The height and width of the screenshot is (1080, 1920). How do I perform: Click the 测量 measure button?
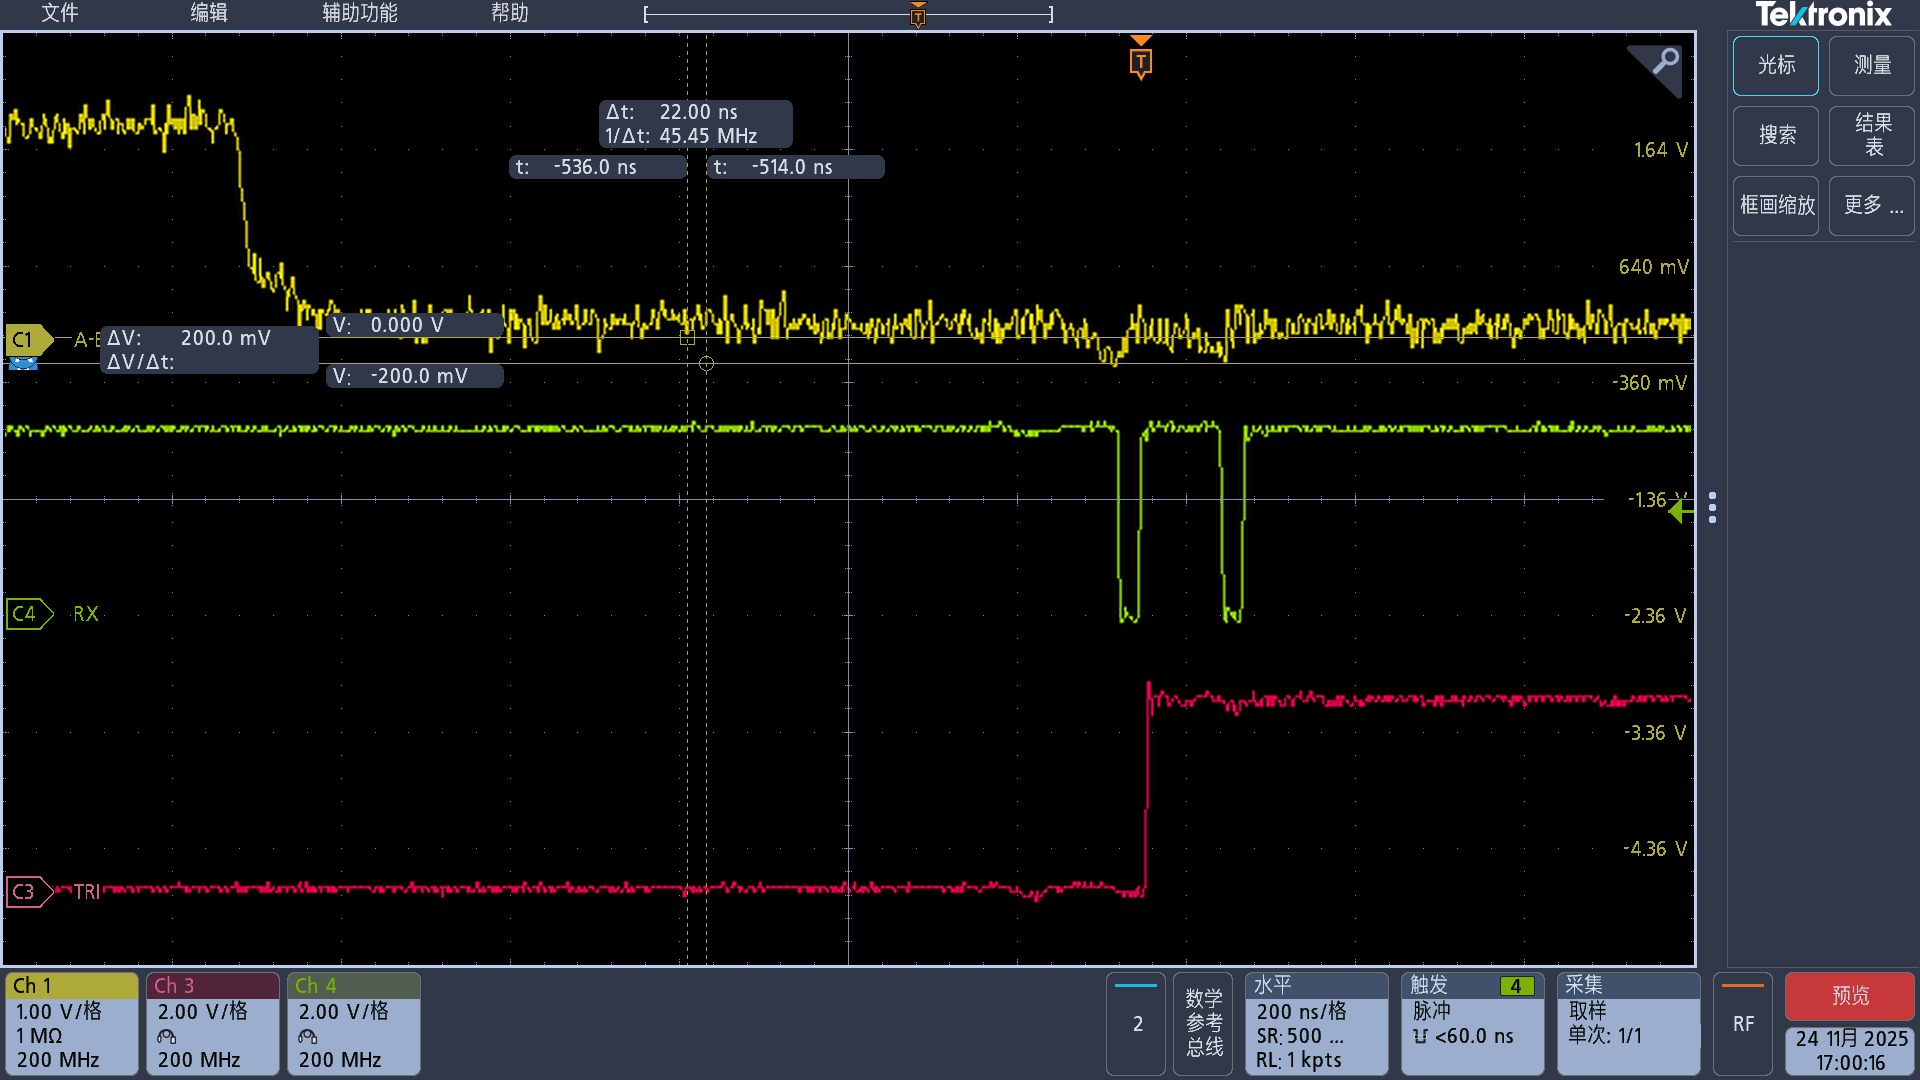[x=1871, y=65]
